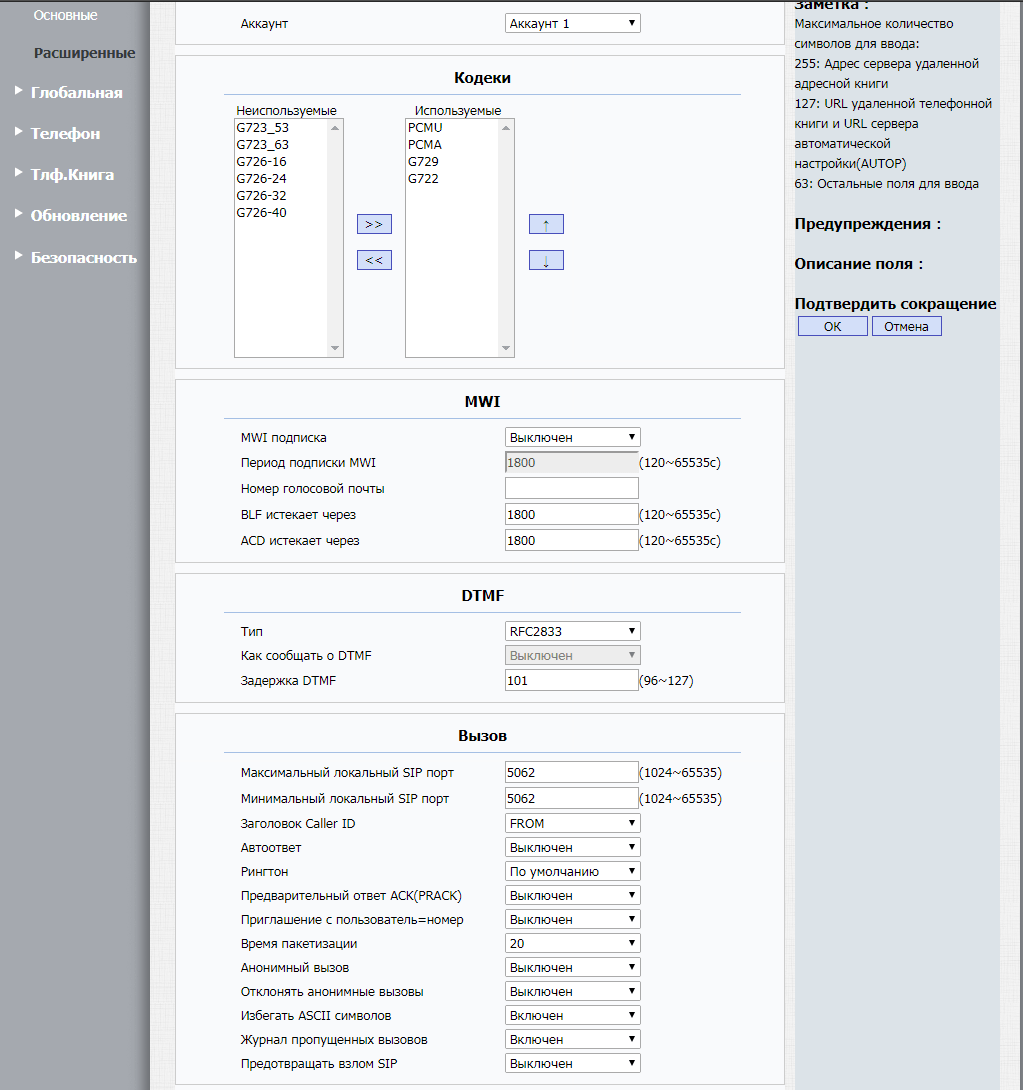Image resolution: width=1023 pixels, height=1090 pixels.
Task: Click the Задержка DTMF field
Action: 571,680
